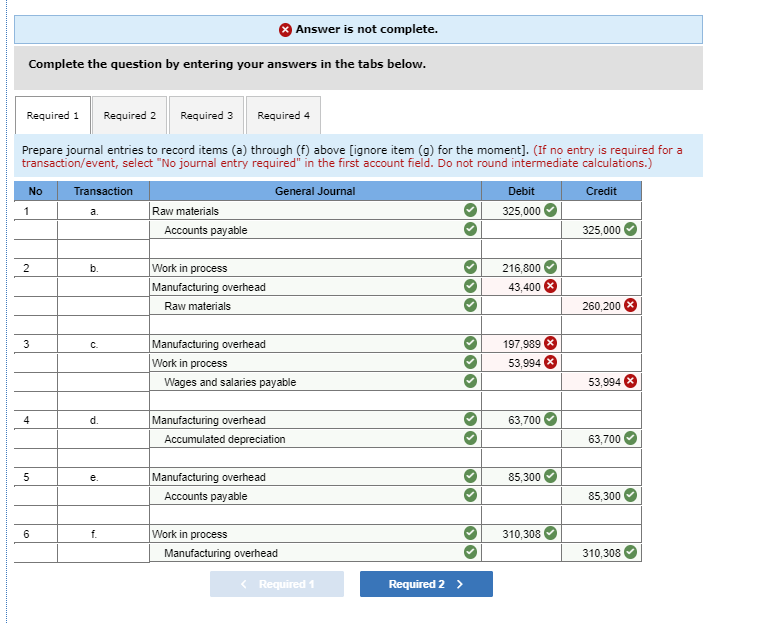Click Wages and salaries payable account field
The width and height of the screenshot is (759, 623).
[x=315, y=382]
